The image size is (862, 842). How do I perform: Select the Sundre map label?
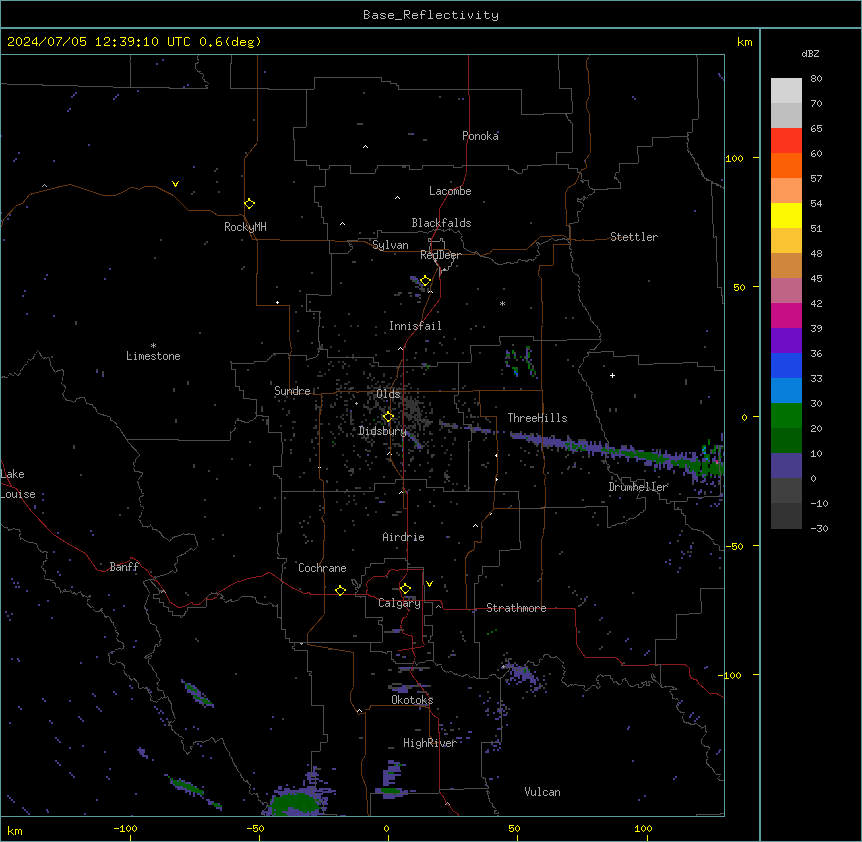pyautogui.click(x=292, y=391)
